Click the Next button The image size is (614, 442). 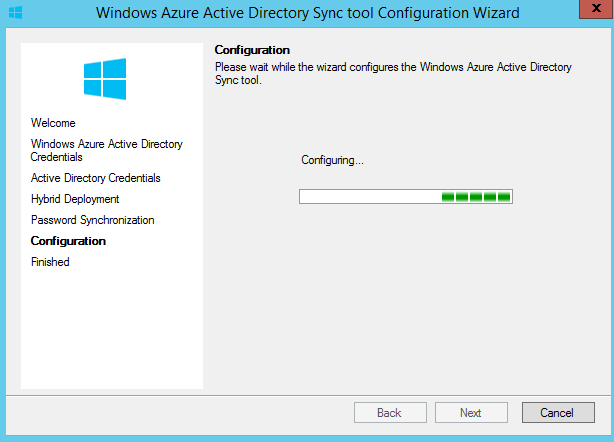471,413
